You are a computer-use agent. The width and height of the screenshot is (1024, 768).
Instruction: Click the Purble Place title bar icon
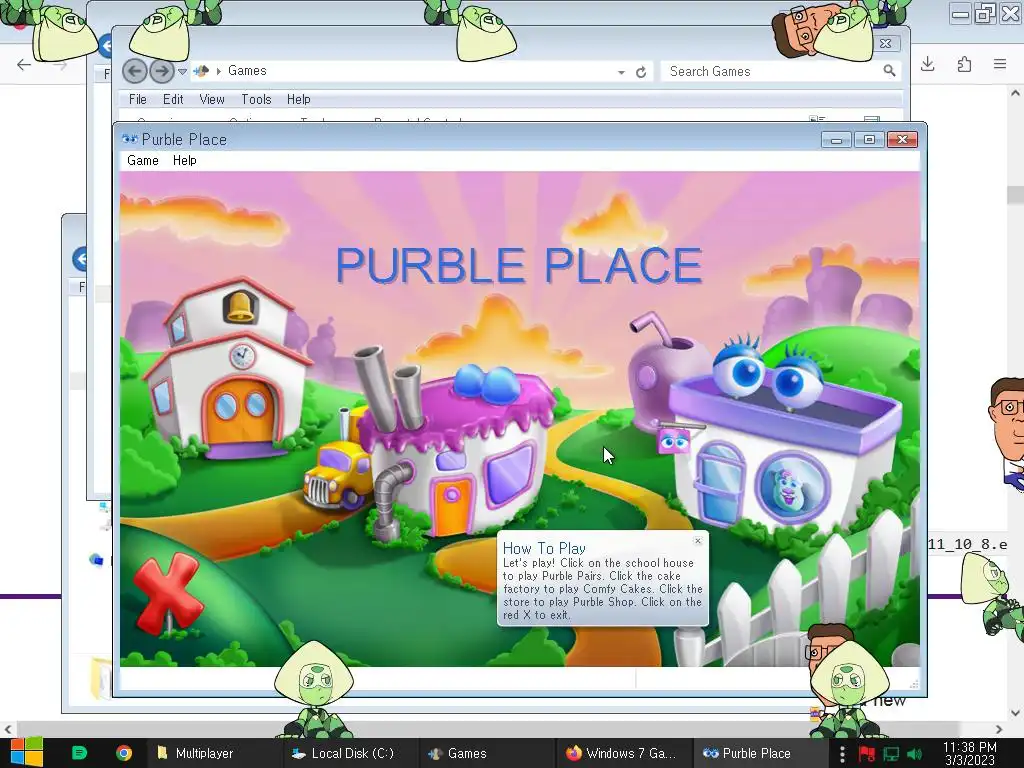[130, 139]
